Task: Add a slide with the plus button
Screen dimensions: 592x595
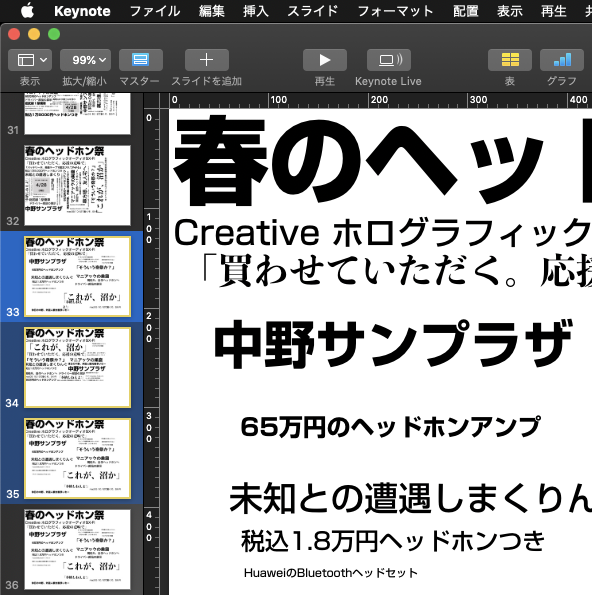Action: 207,60
